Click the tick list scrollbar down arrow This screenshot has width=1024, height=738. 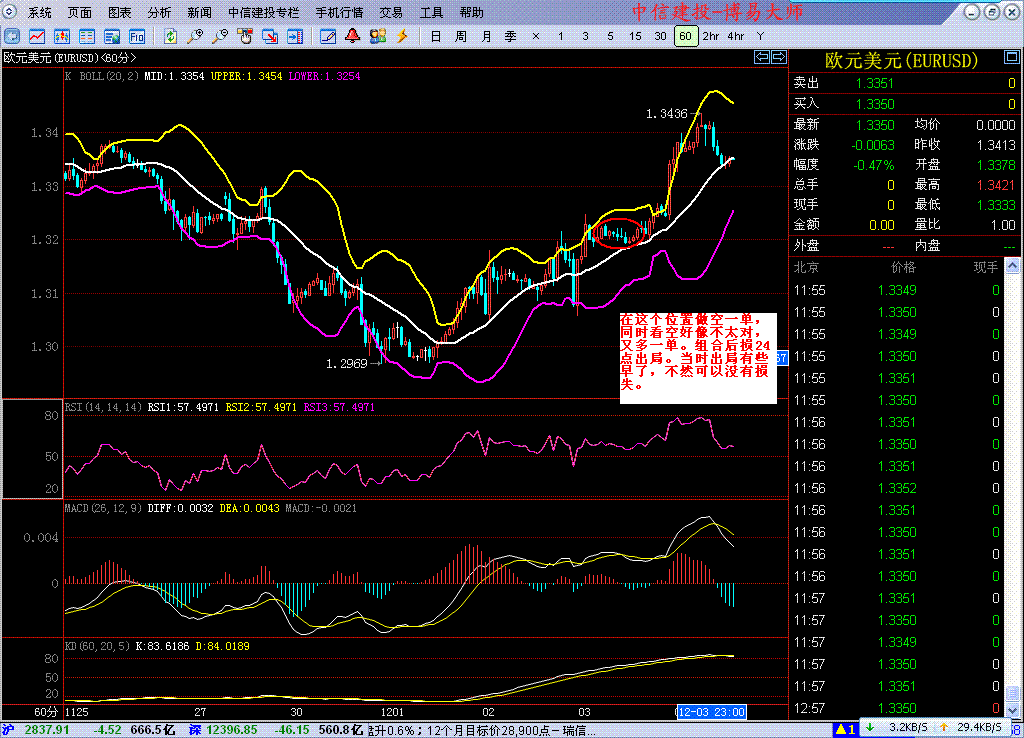[x=1012, y=710]
